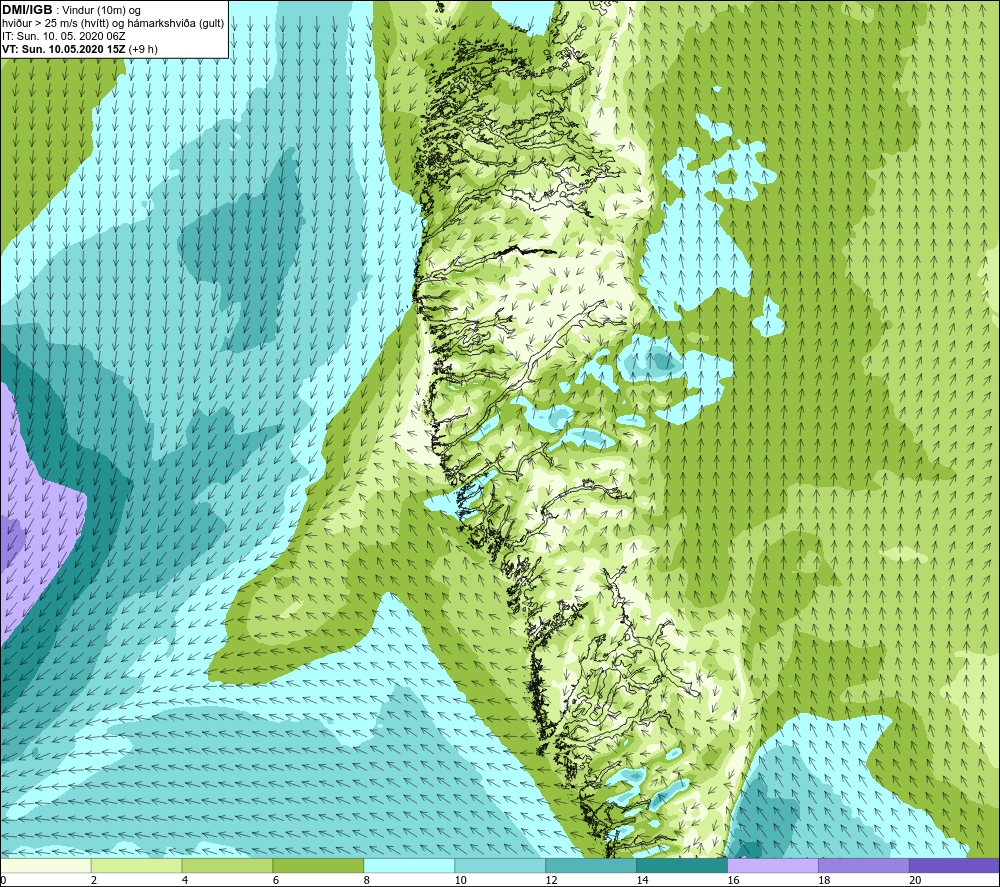1000x887 pixels.
Task: Click the legend scale label 14
Action: [x=642, y=880]
